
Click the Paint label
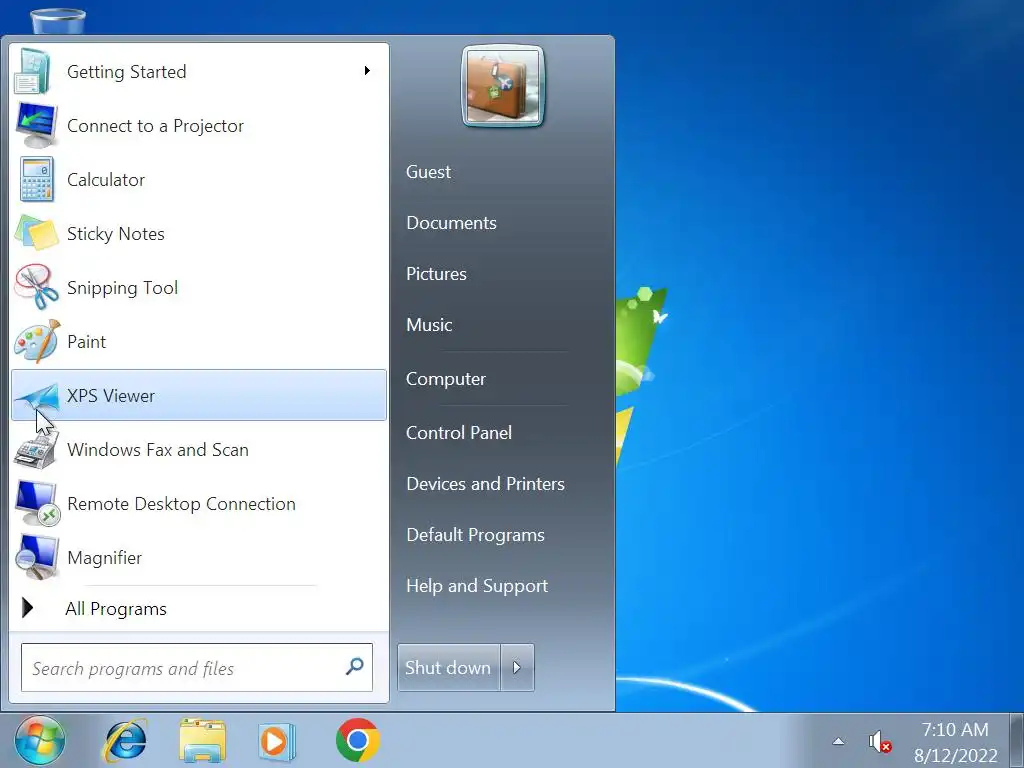coord(86,342)
